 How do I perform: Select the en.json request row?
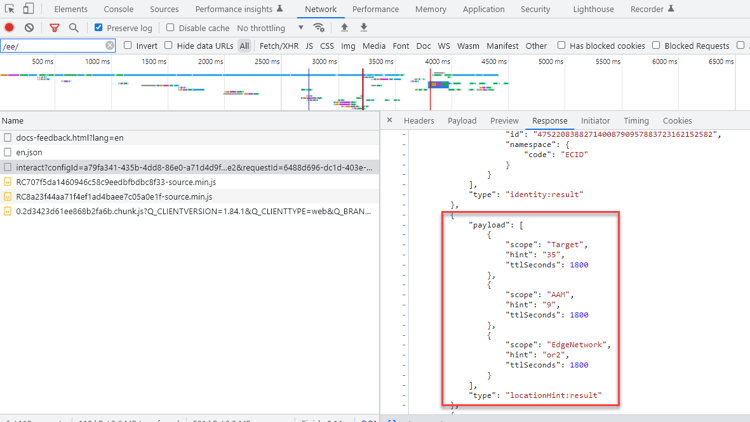(29, 152)
